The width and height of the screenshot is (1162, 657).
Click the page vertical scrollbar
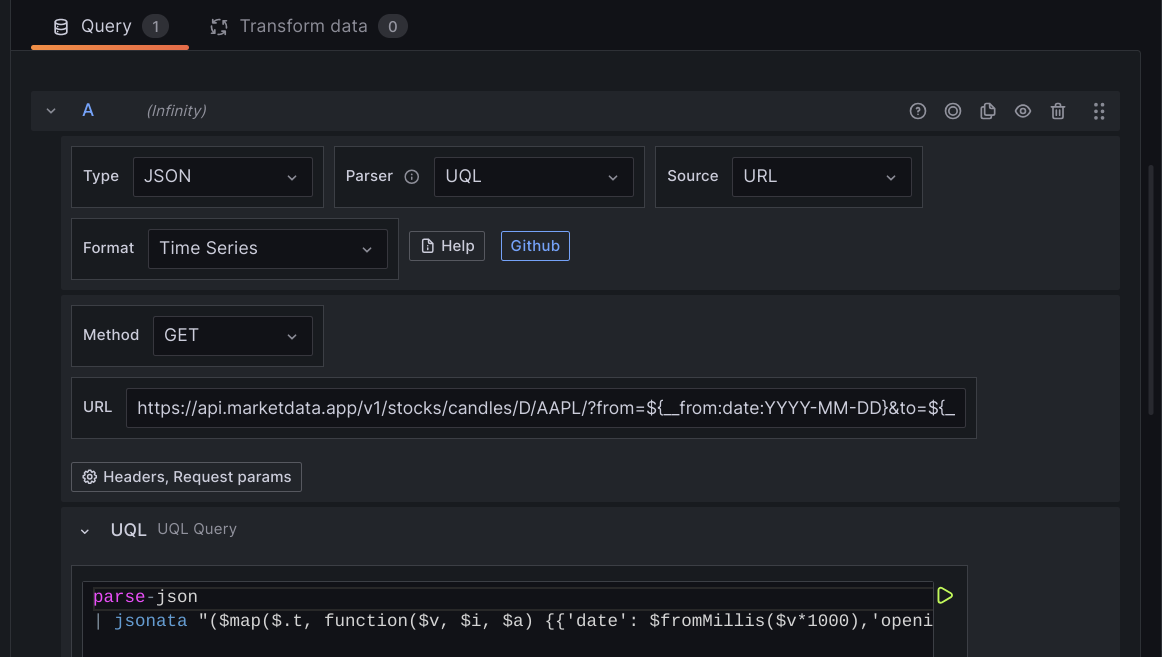[1151, 289]
